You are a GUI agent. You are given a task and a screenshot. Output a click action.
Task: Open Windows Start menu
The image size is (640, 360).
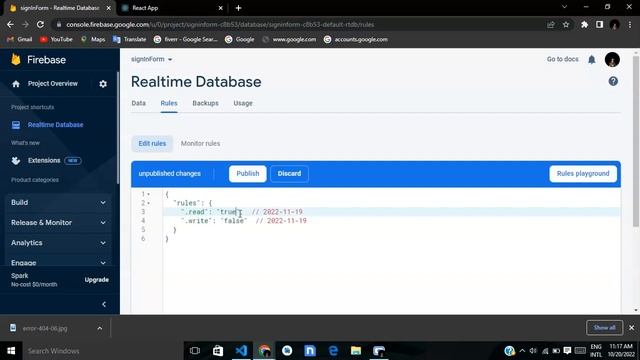11,351
